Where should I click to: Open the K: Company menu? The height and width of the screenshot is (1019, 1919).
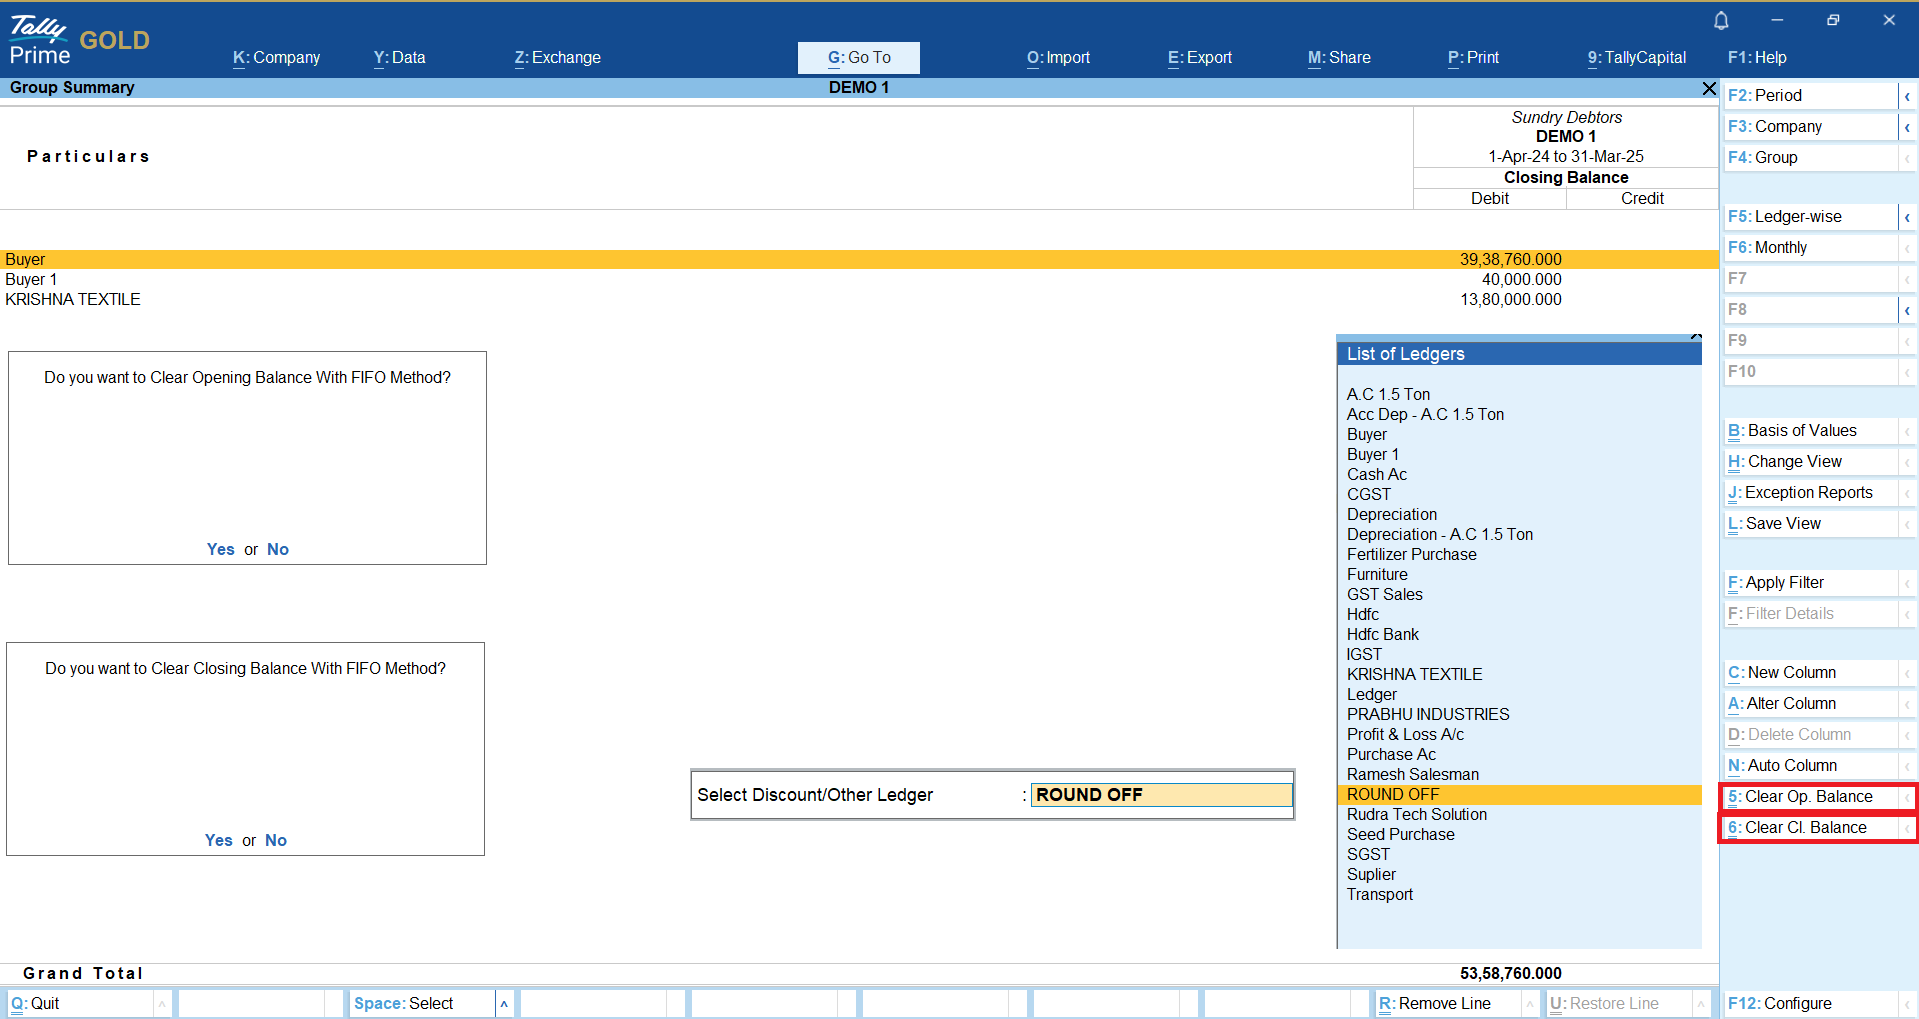click(276, 58)
